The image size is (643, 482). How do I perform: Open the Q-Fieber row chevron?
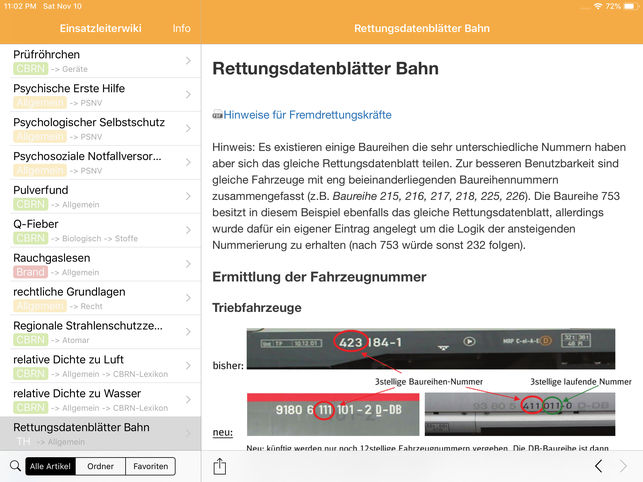[188, 231]
